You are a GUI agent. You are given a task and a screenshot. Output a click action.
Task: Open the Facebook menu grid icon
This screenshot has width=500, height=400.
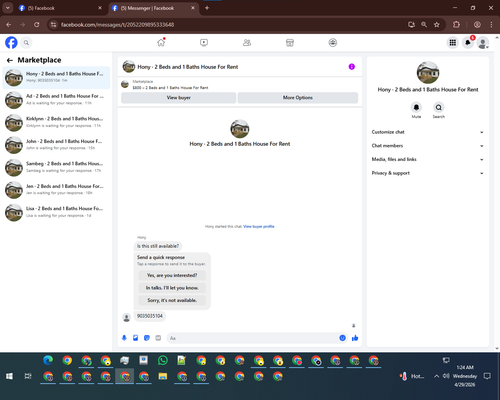click(452, 43)
